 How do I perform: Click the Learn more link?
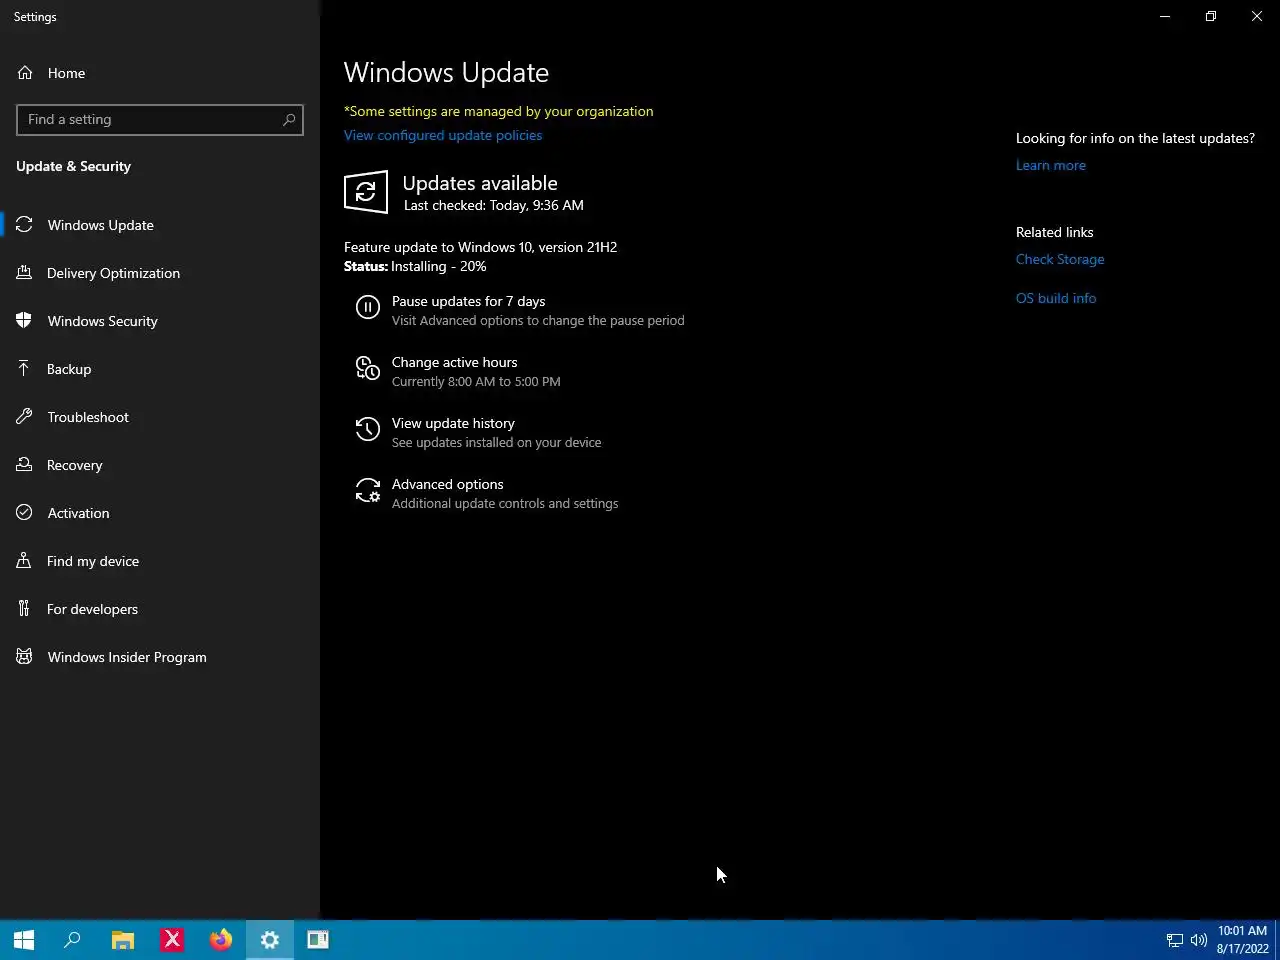tap(1050, 165)
